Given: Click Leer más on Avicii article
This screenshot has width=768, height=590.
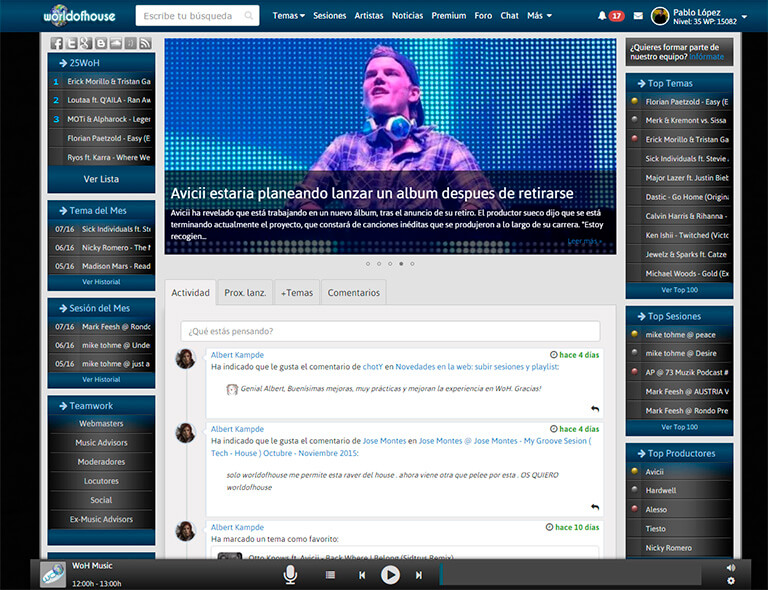Looking at the screenshot, I should coord(584,241).
